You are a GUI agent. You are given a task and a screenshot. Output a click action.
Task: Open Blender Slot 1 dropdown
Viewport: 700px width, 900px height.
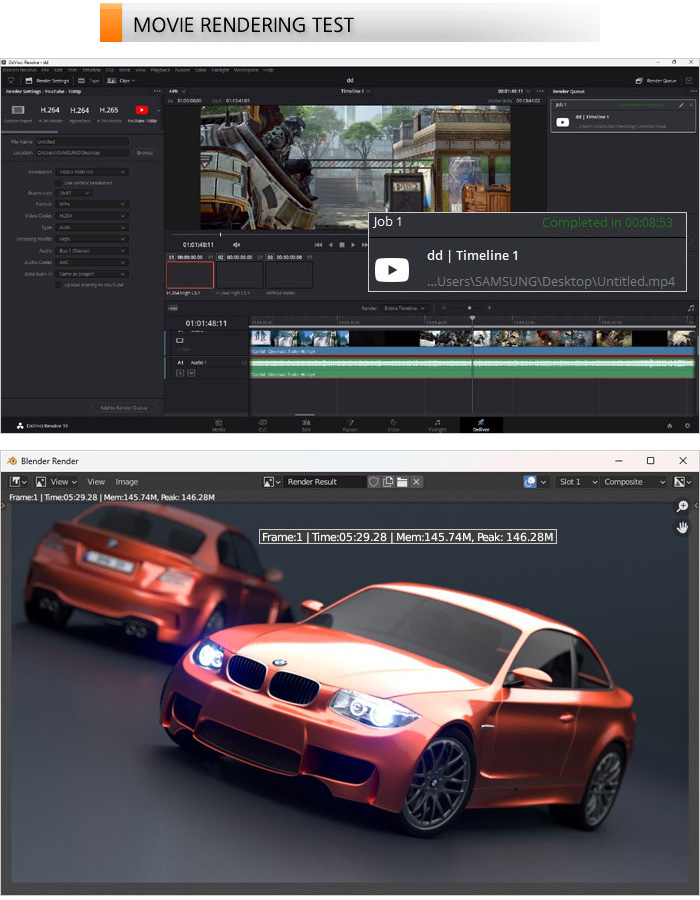click(x=578, y=482)
